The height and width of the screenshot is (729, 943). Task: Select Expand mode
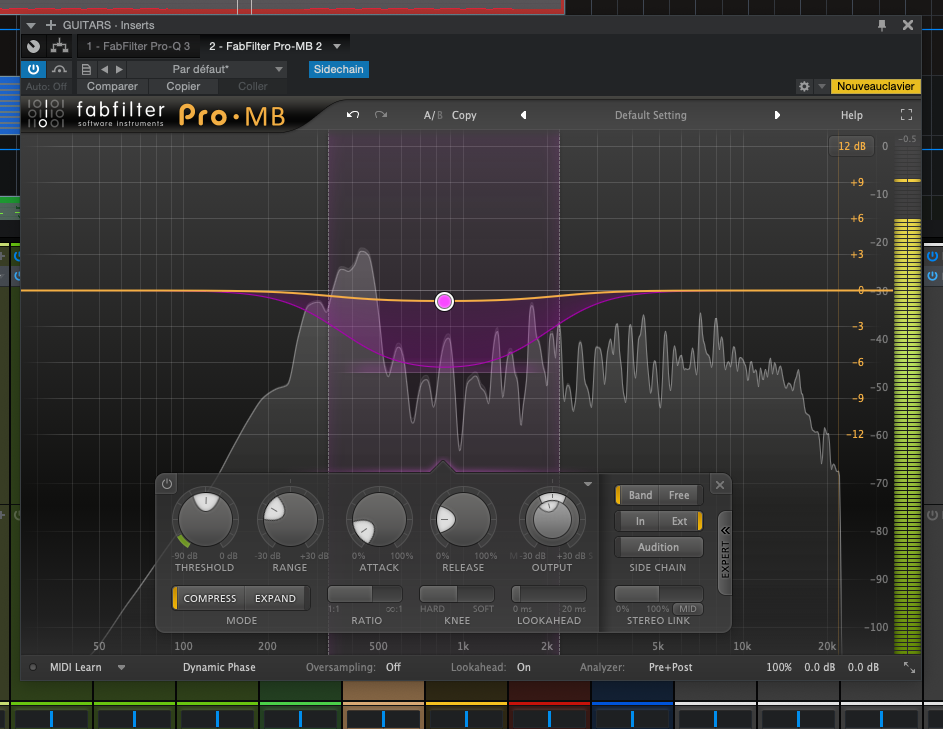click(x=275, y=598)
